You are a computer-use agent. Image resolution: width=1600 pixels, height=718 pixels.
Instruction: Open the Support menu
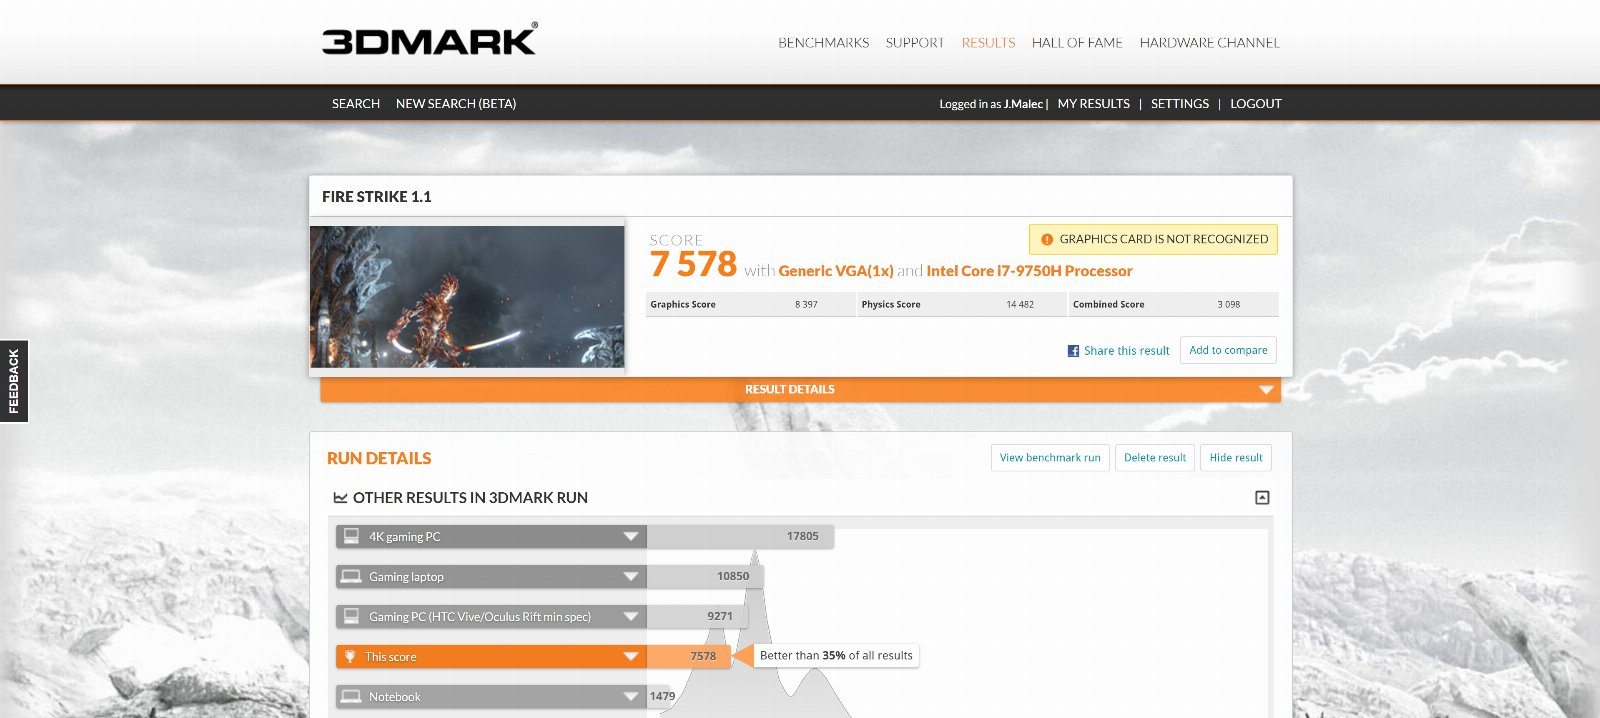tap(915, 43)
